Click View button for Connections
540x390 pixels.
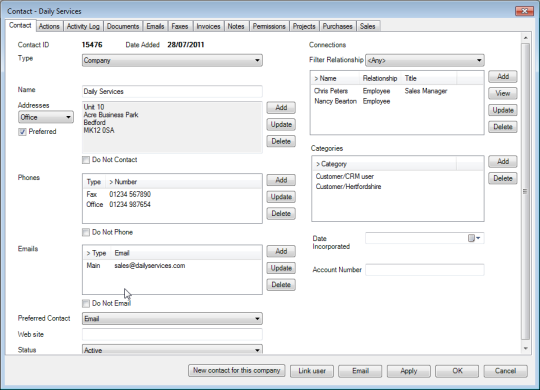[503, 93]
